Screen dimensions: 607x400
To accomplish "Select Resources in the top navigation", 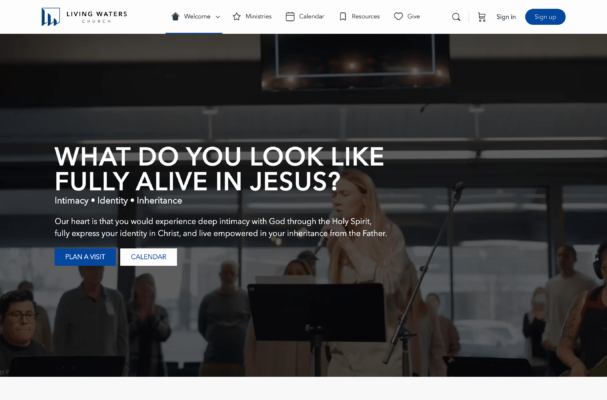I will tap(365, 17).
